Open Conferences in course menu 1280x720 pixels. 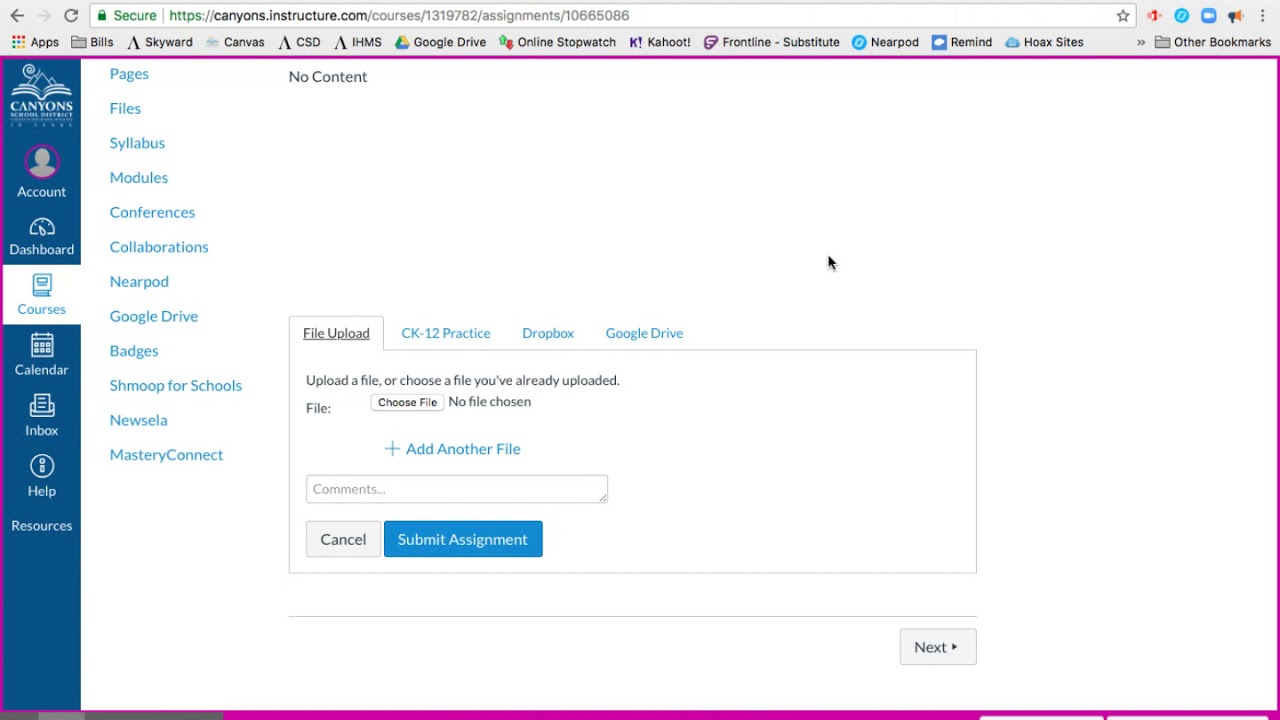click(152, 212)
